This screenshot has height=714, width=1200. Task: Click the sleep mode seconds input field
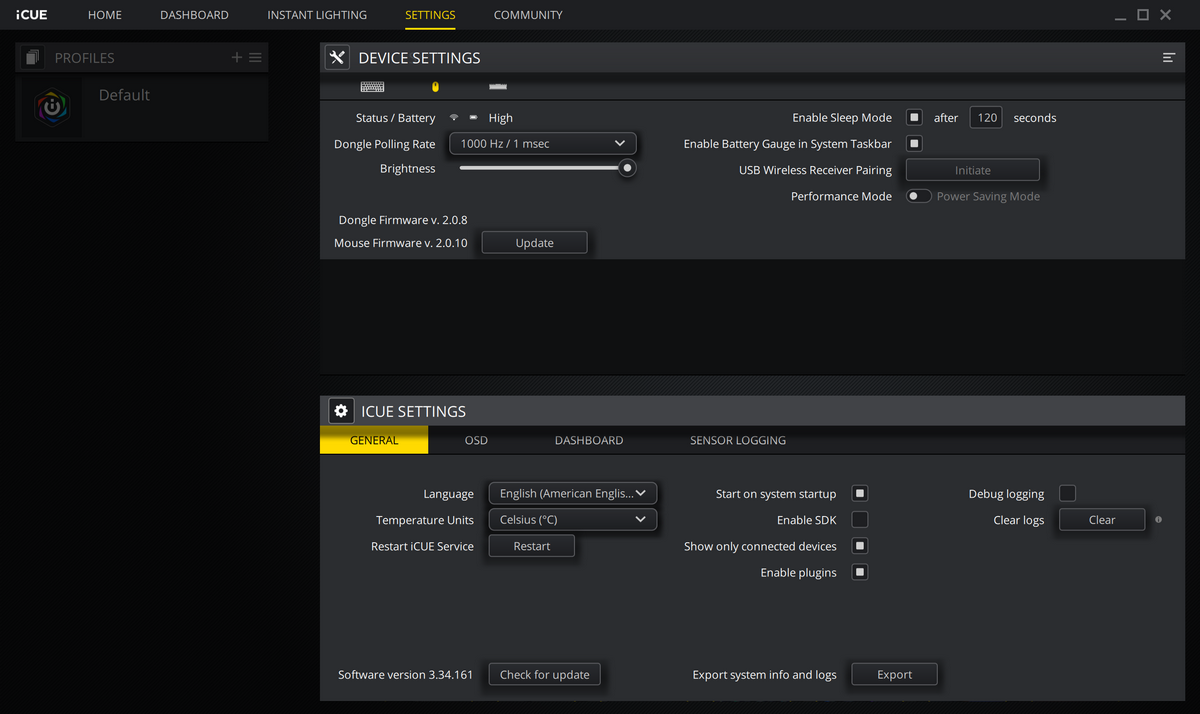986,117
